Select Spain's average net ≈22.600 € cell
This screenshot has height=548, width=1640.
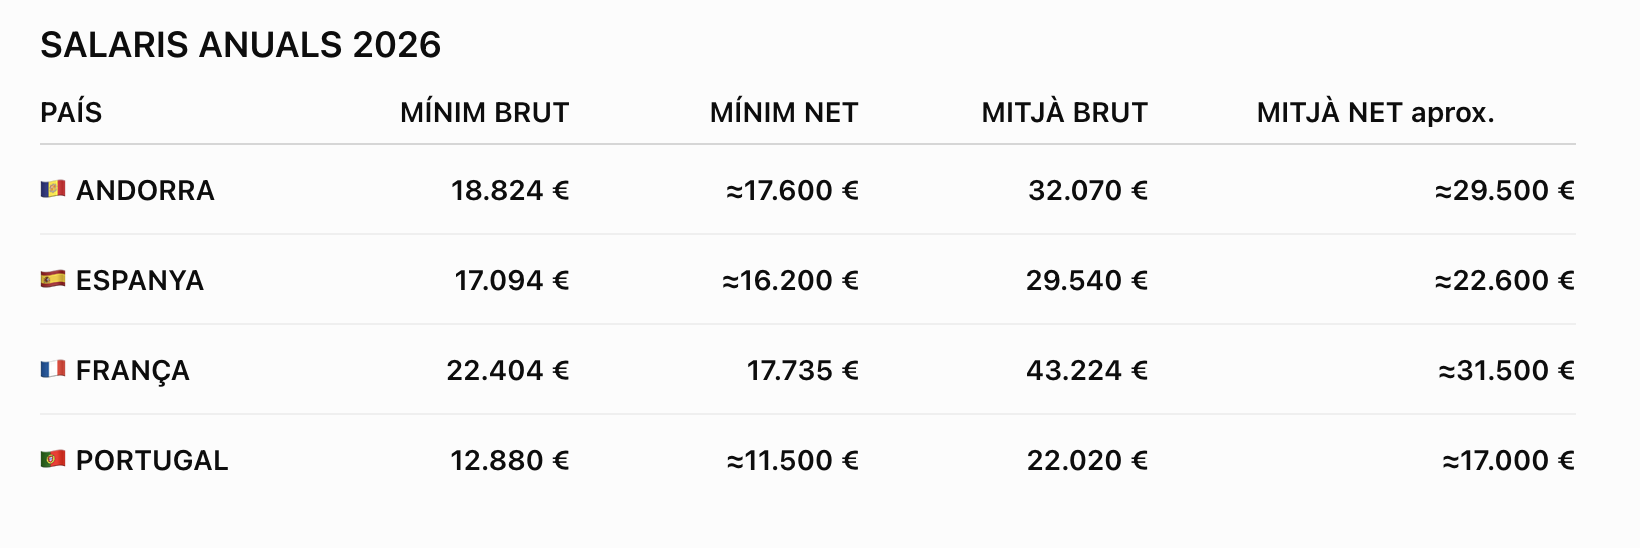(1505, 280)
